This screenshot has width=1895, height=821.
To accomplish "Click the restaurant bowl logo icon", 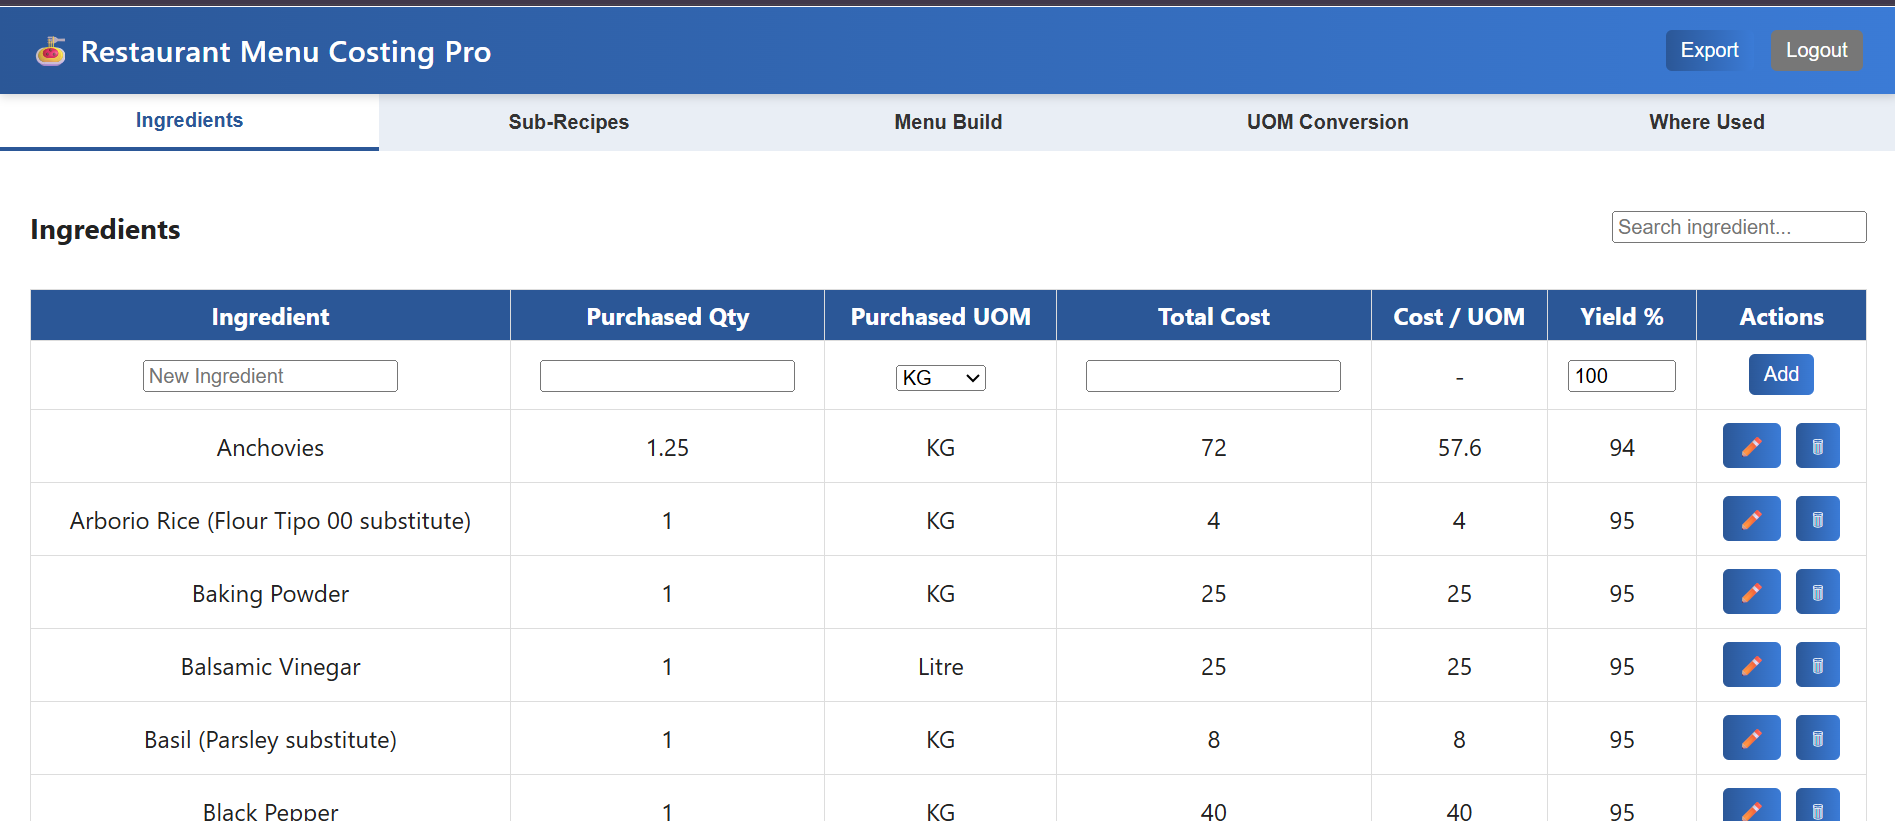I will click(x=51, y=51).
